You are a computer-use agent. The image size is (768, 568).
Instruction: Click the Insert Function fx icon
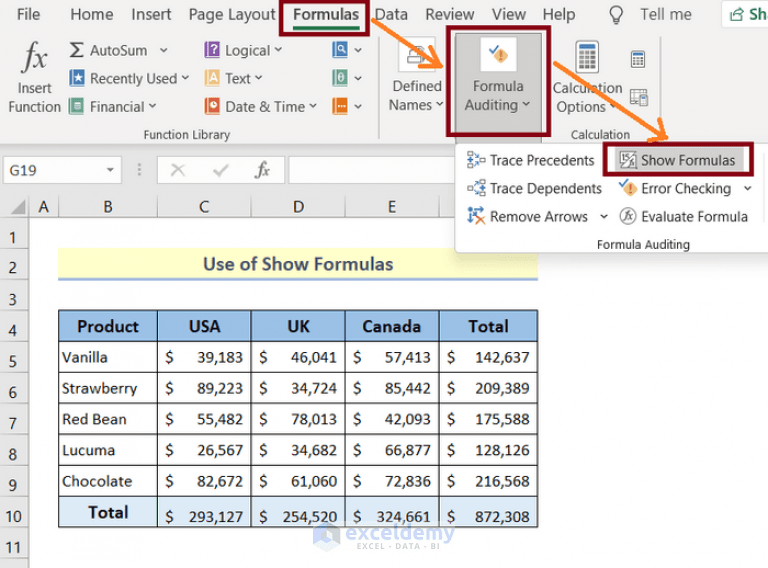34,56
